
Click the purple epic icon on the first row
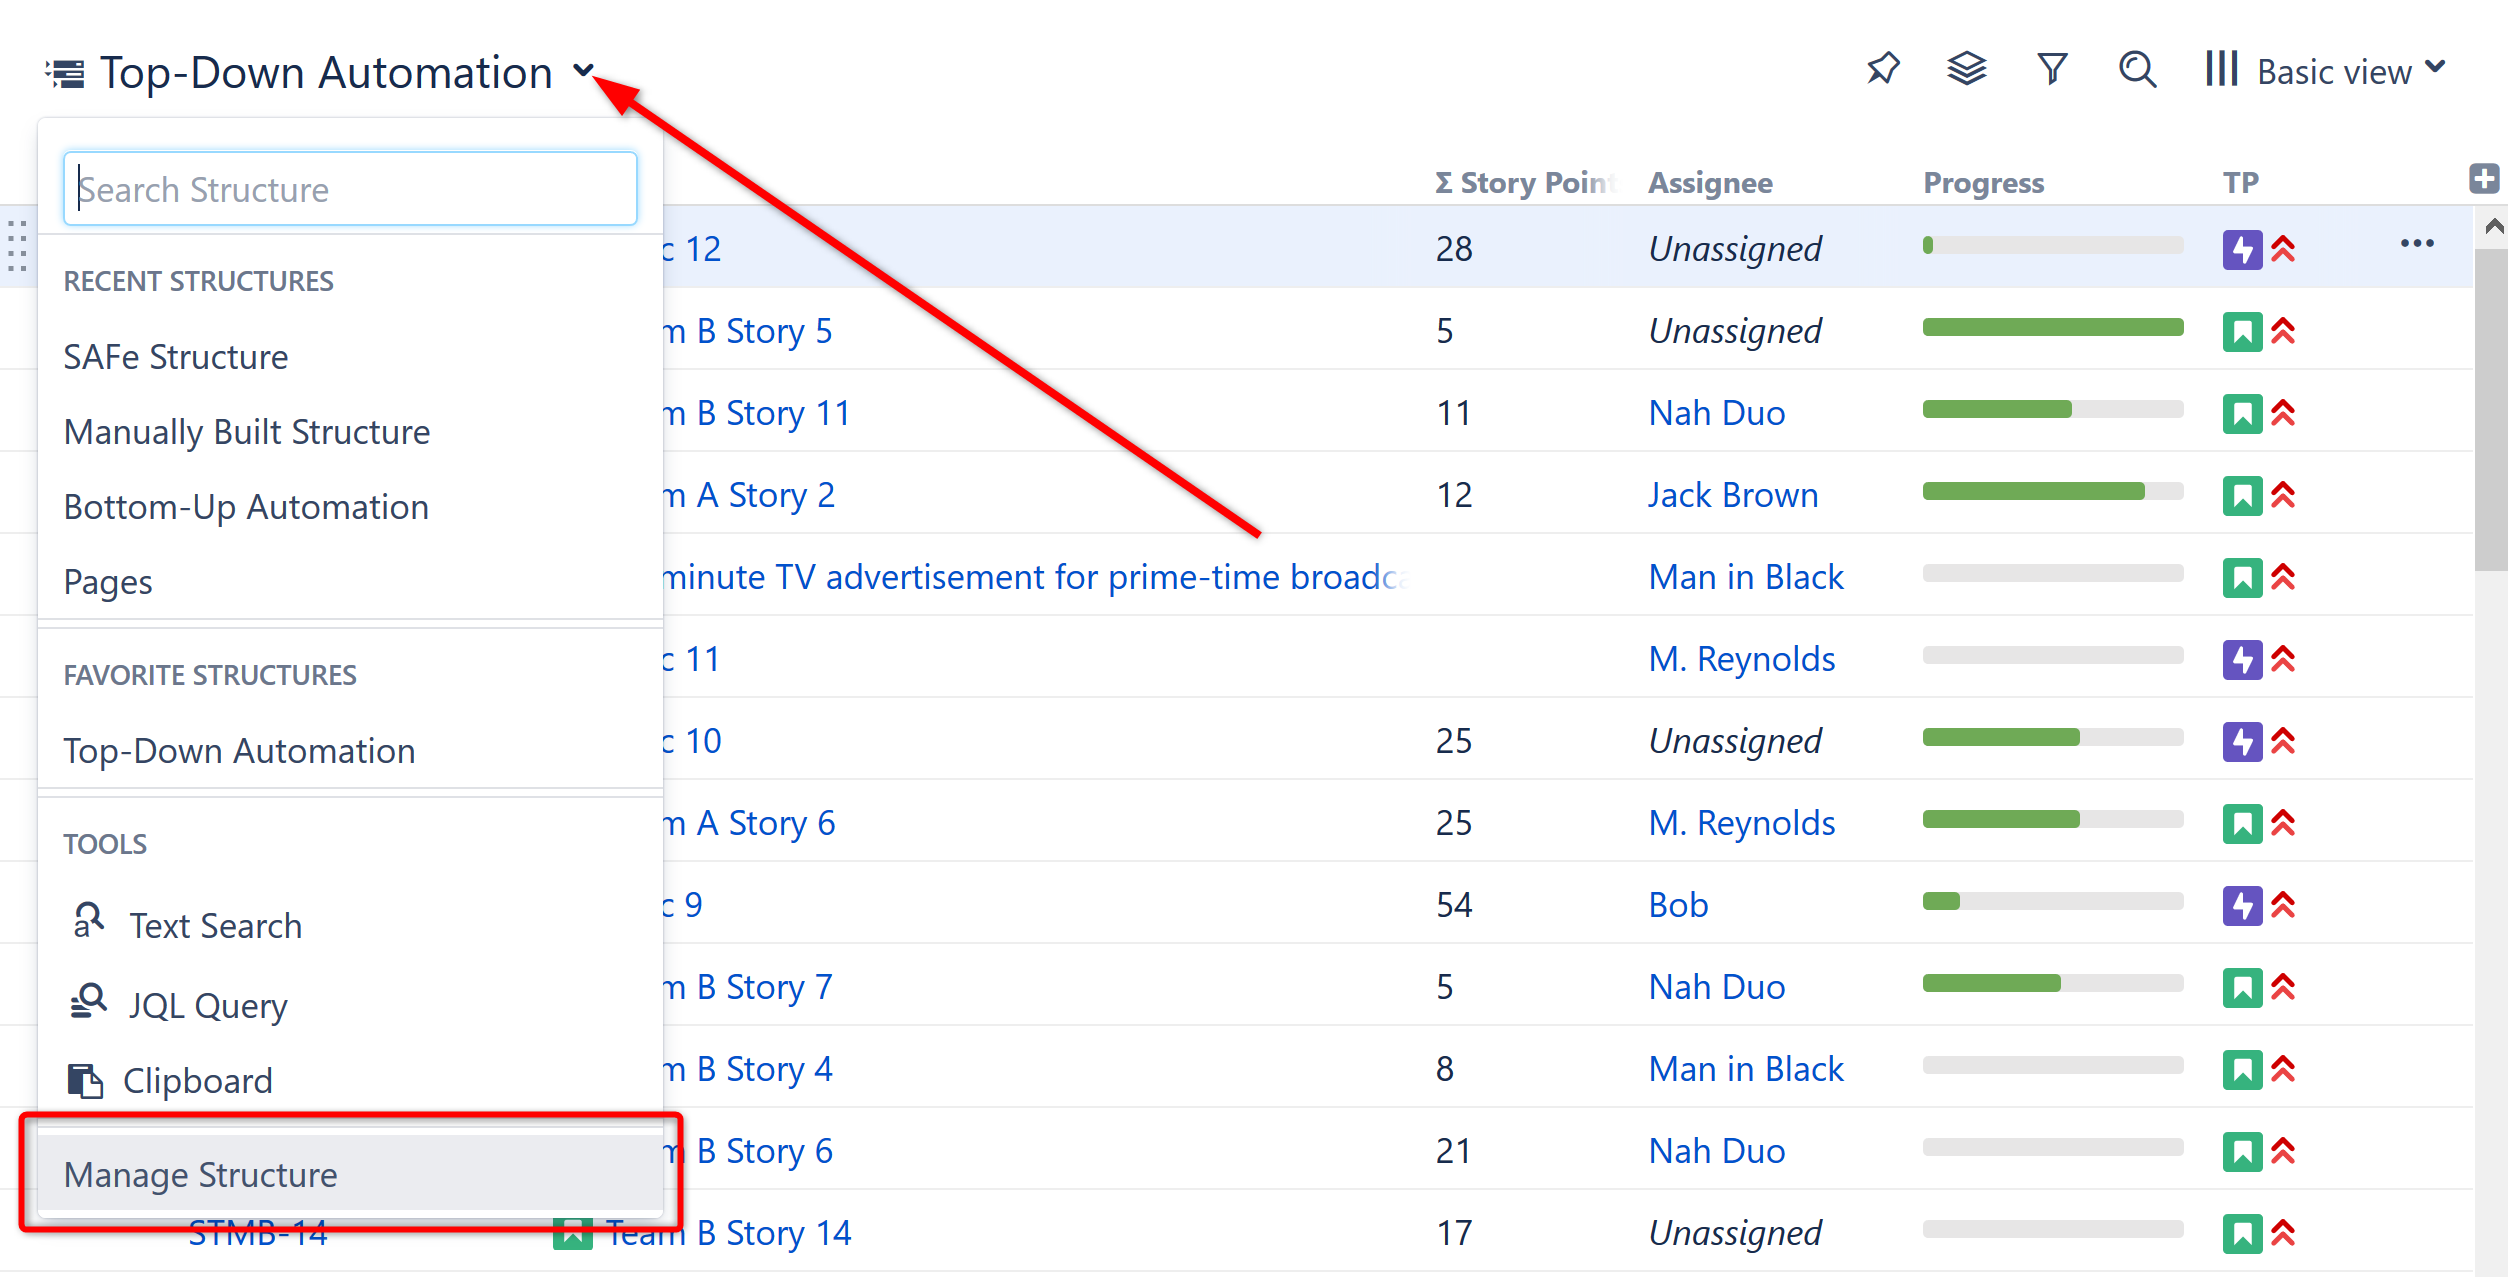(2243, 249)
